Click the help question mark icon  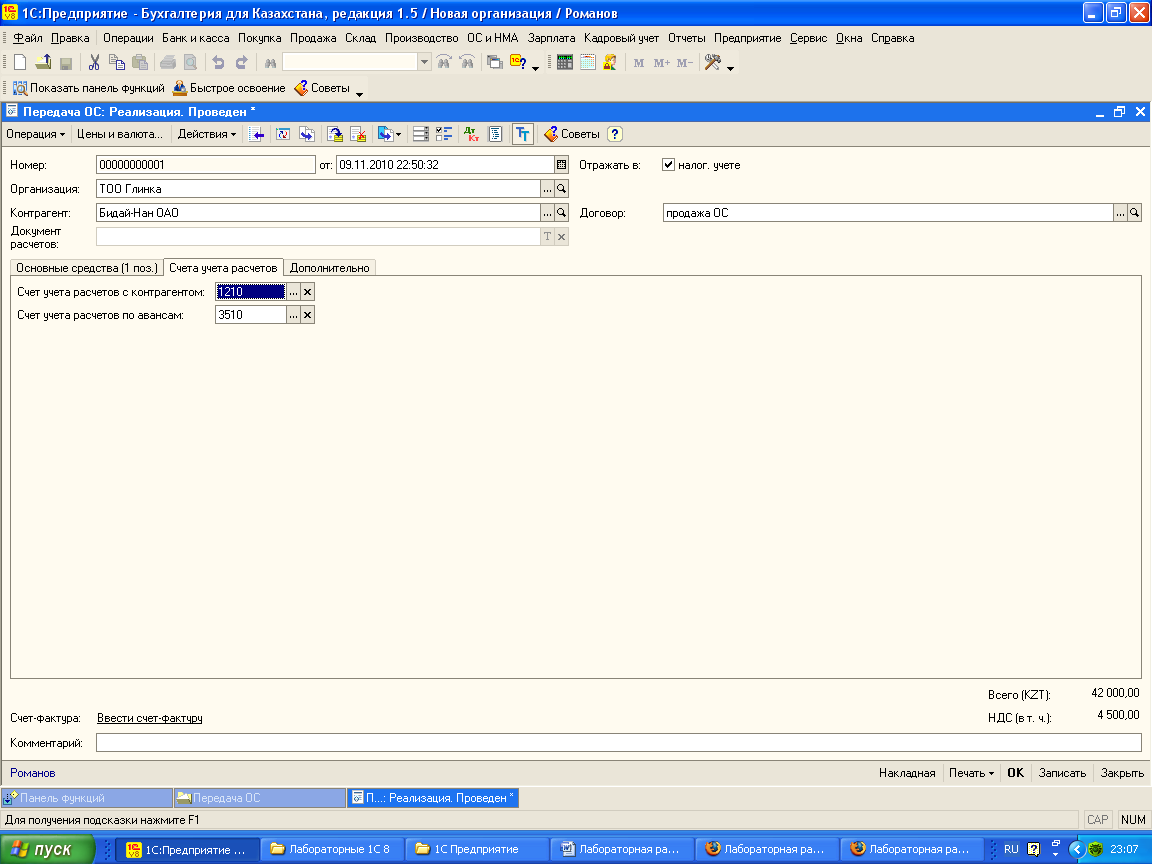(615, 134)
